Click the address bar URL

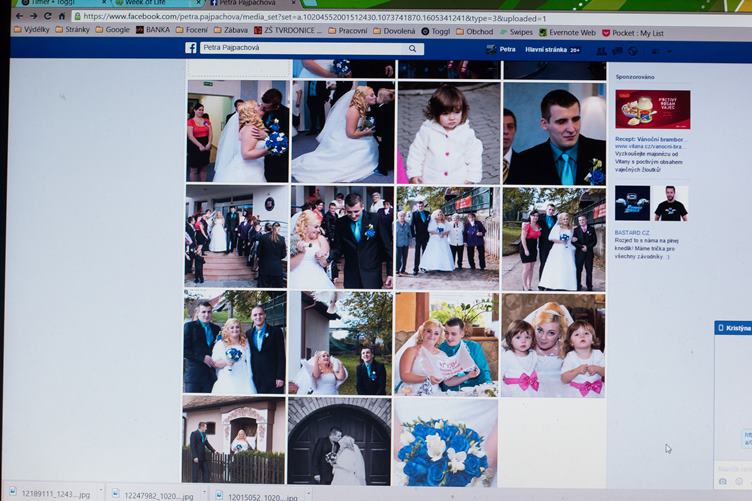pyautogui.click(x=314, y=18)
